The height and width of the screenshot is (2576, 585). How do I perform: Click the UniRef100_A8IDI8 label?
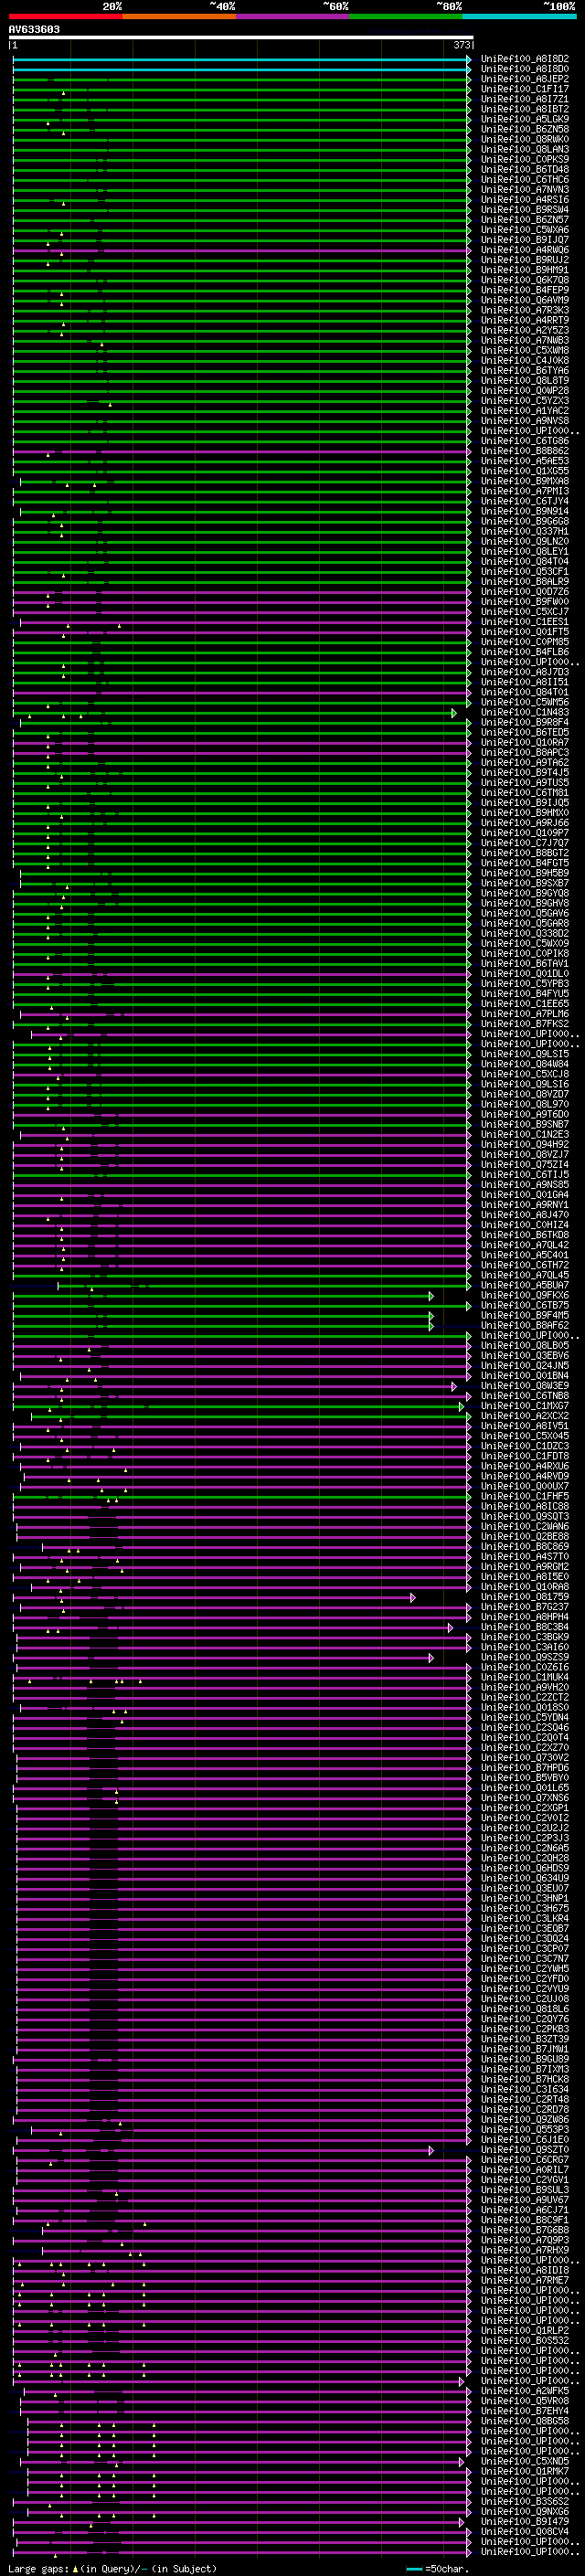pyautogui.click(x=525, y=2271)
